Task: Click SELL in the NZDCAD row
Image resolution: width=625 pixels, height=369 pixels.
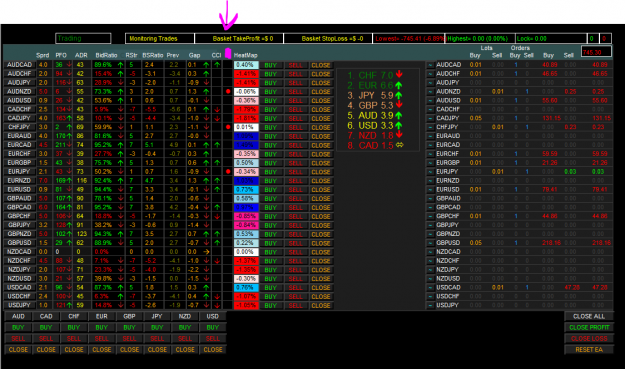Action: 295,252
